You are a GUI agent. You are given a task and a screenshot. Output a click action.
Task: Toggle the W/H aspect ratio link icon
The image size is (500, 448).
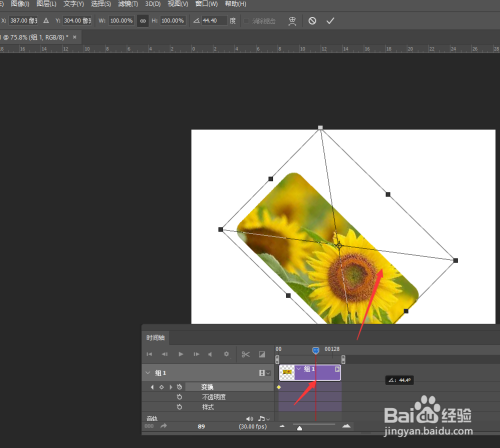tap(143, 21)
